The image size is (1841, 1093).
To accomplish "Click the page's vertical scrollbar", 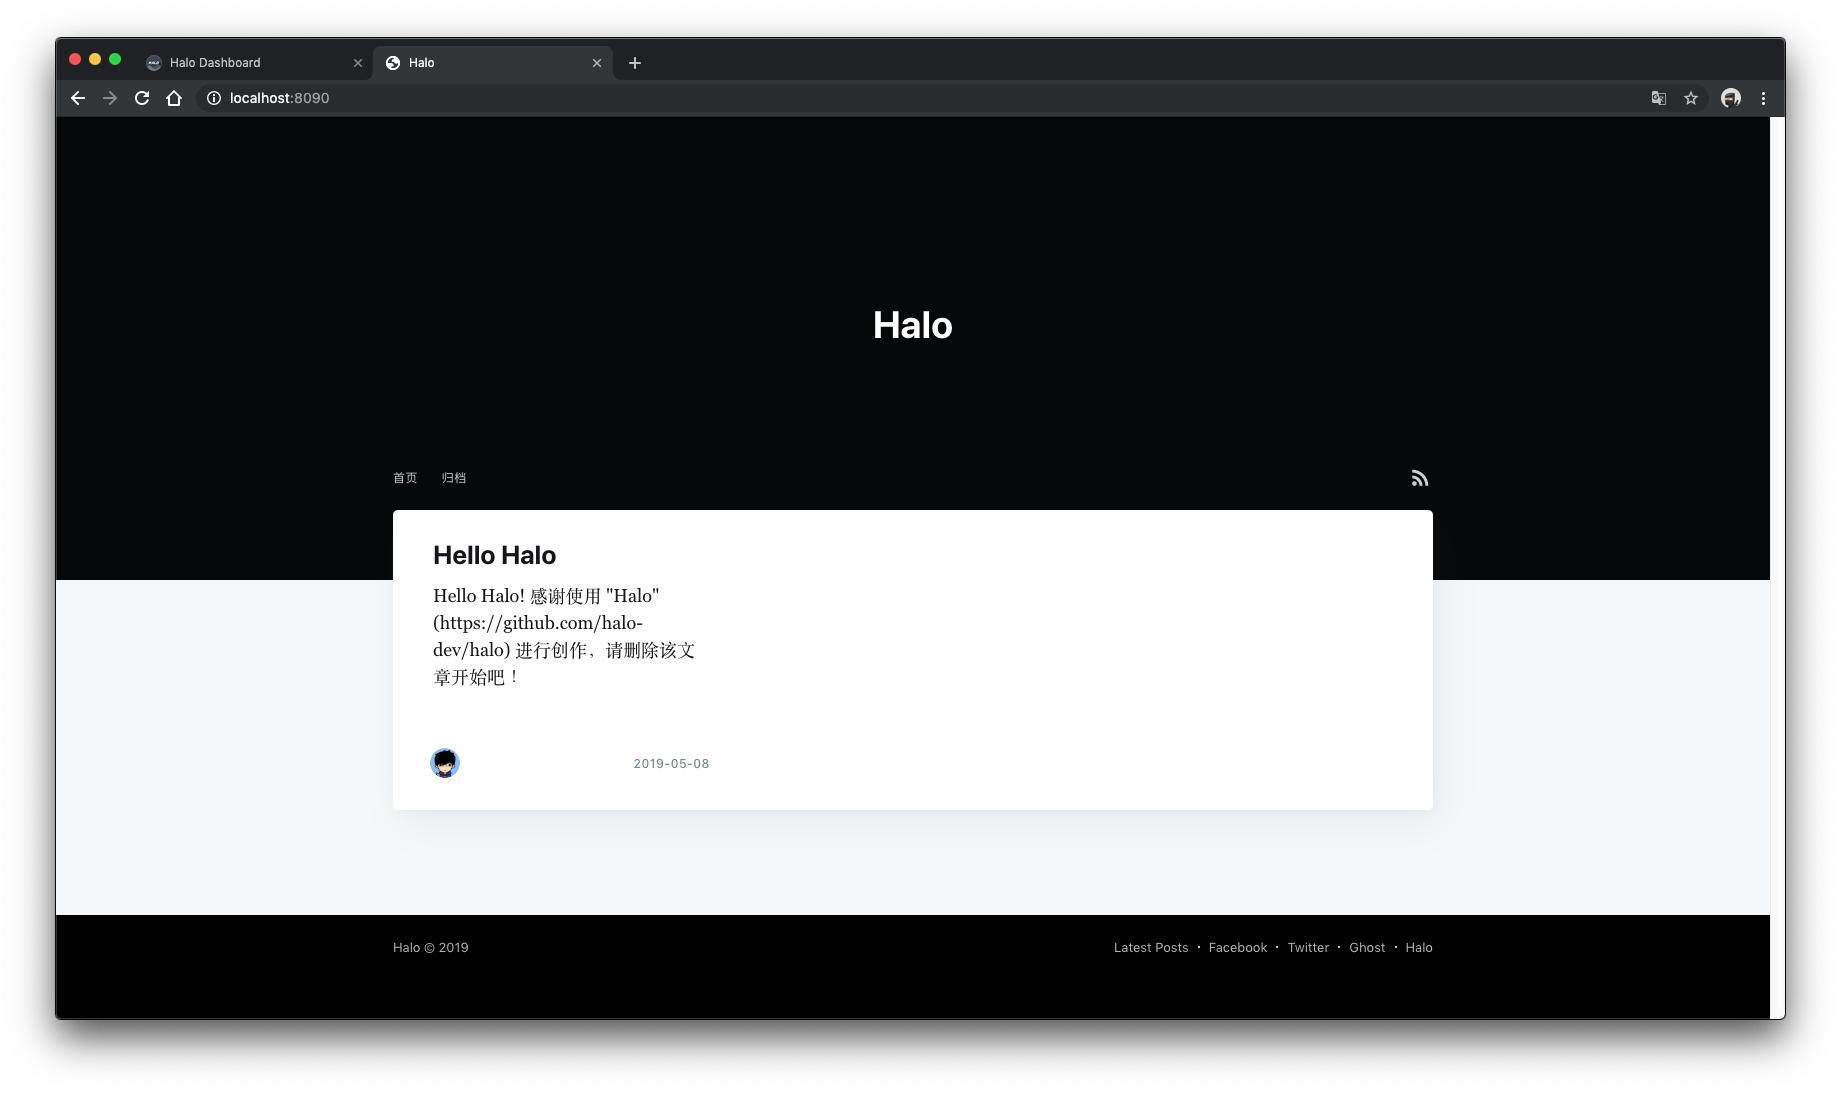I will click(x=1777, y=568).
